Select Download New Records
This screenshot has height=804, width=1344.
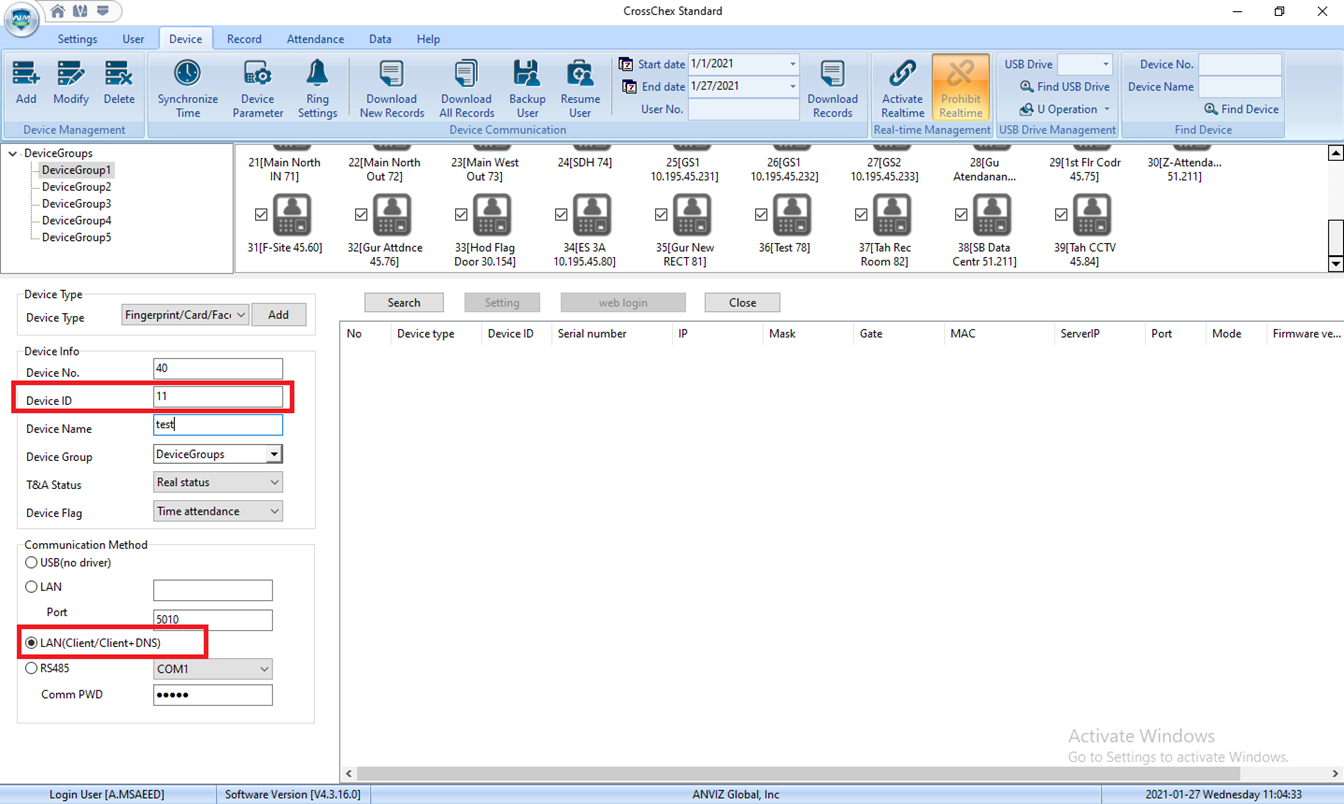391,88
